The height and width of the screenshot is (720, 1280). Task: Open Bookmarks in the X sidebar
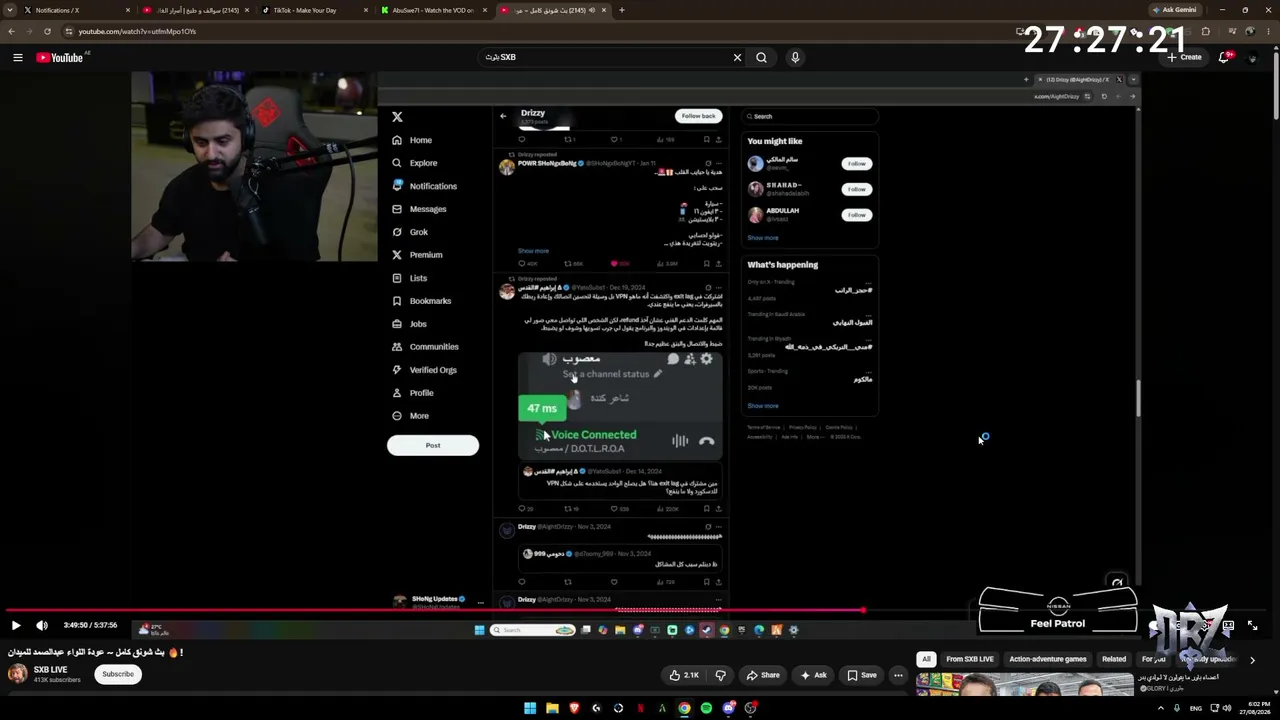pos(422,301)
